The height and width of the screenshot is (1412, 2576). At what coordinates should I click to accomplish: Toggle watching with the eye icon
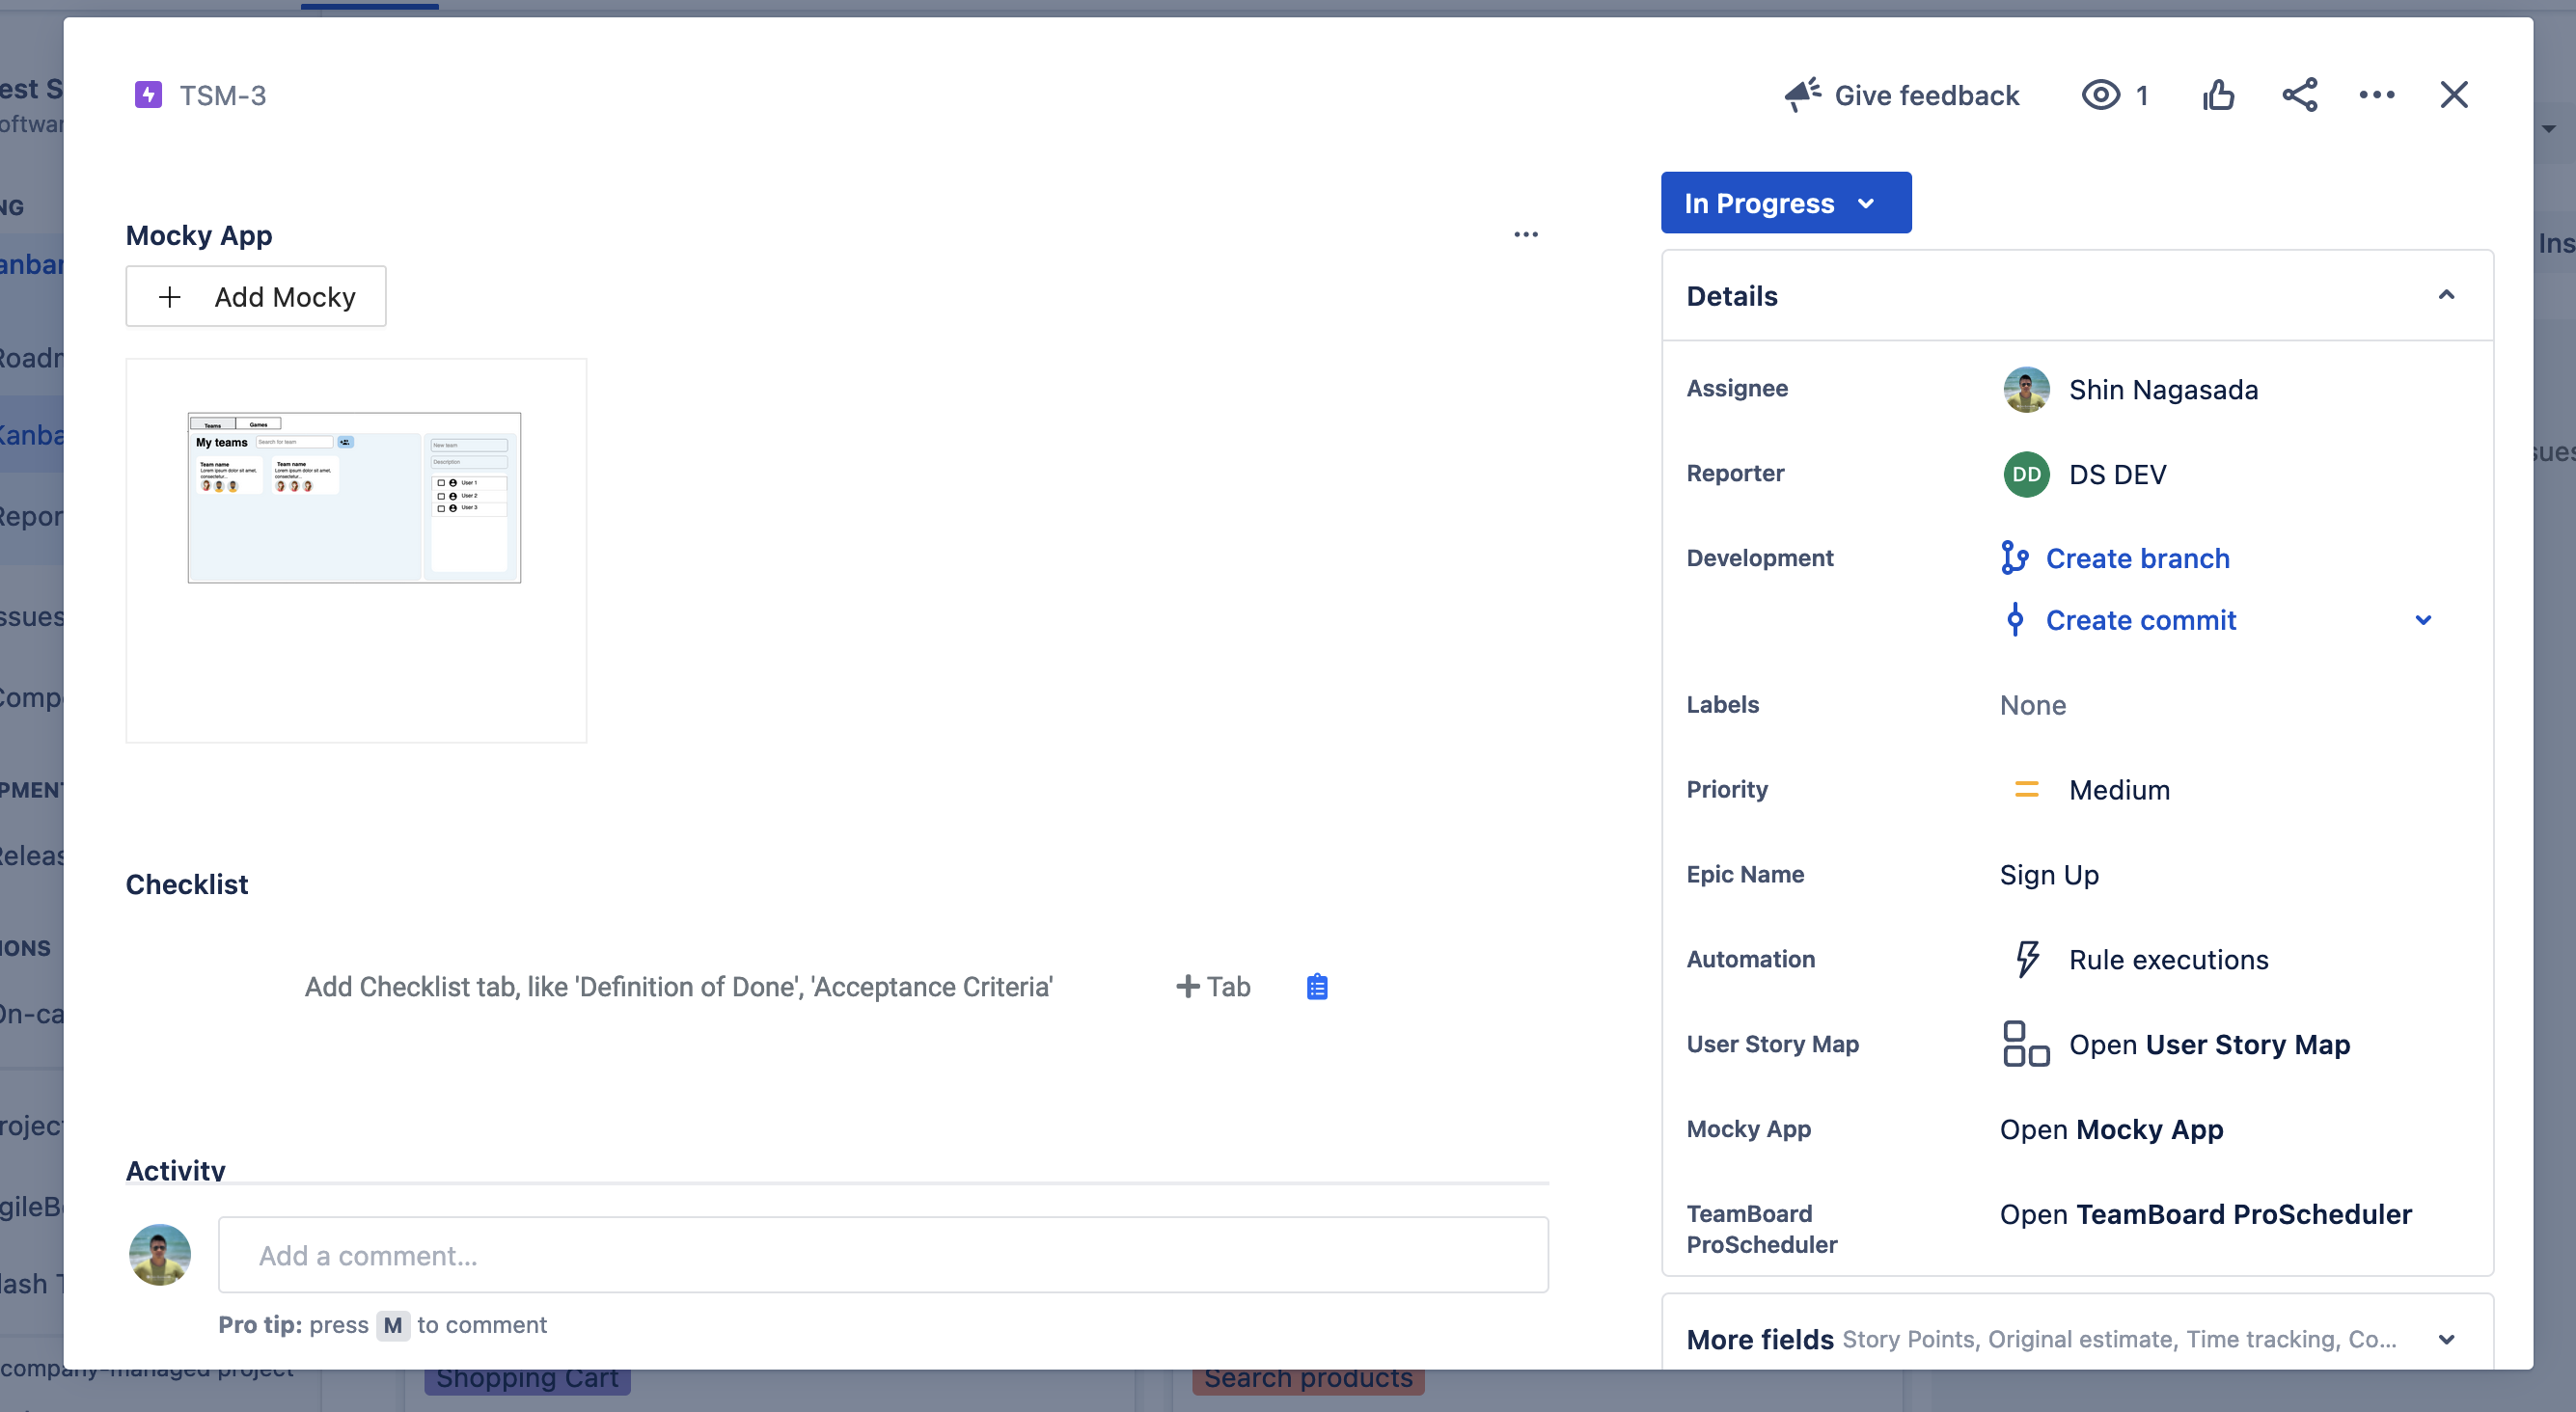tap(2100, 95)
